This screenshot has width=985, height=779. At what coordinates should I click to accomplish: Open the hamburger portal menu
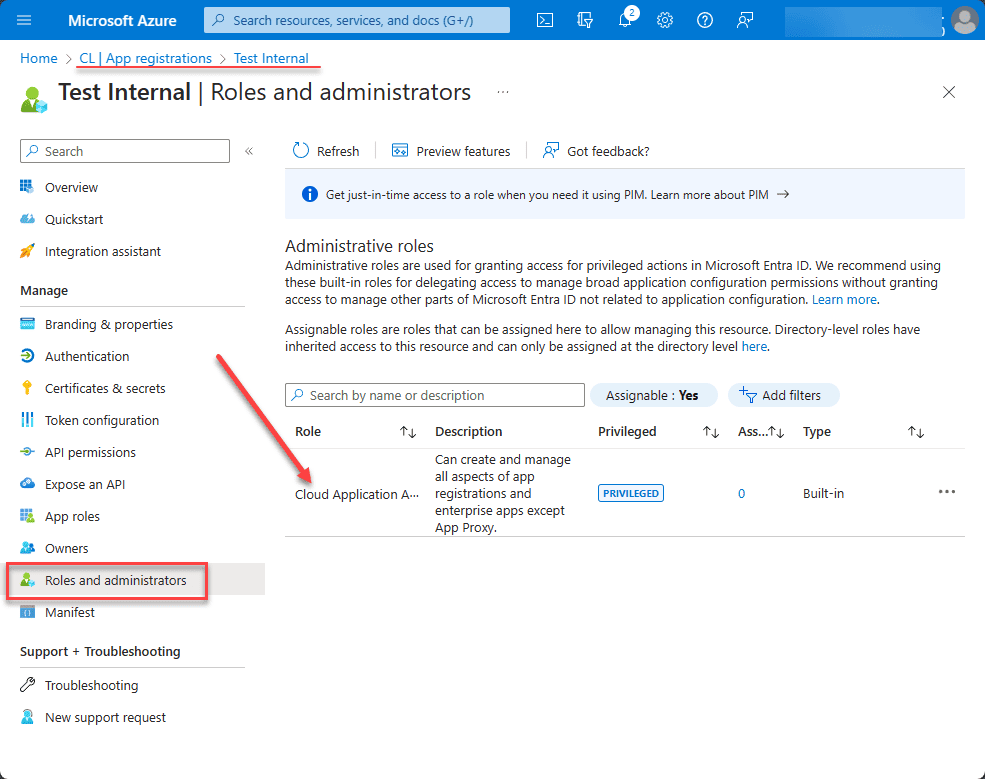click(24, 20)
